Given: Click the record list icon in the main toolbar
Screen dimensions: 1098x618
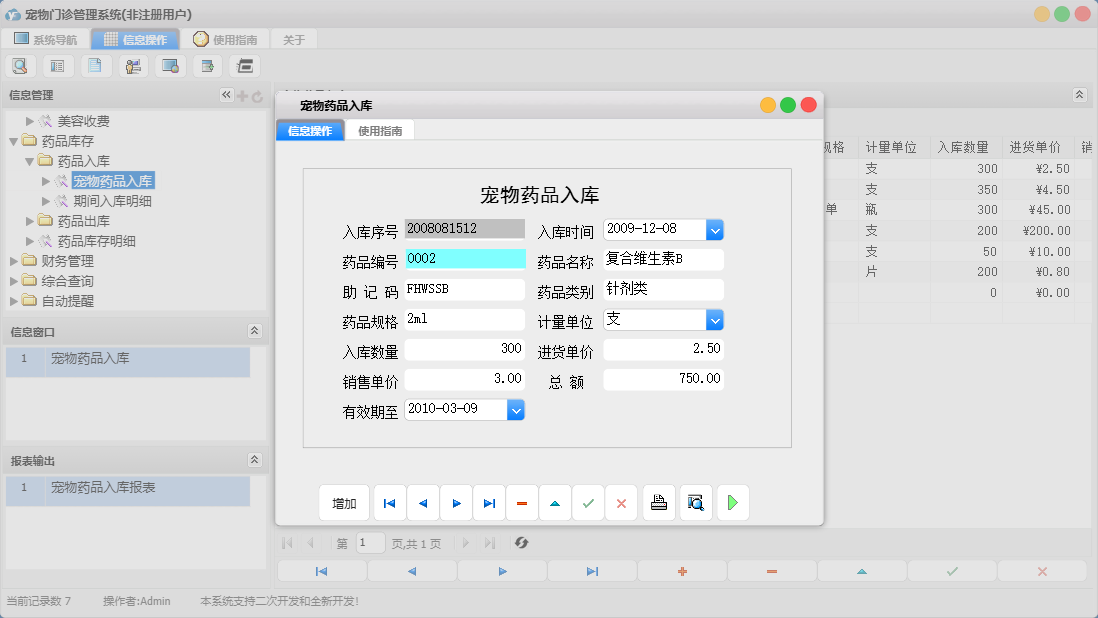Looking at the screenshot, I should click(57, 65).
